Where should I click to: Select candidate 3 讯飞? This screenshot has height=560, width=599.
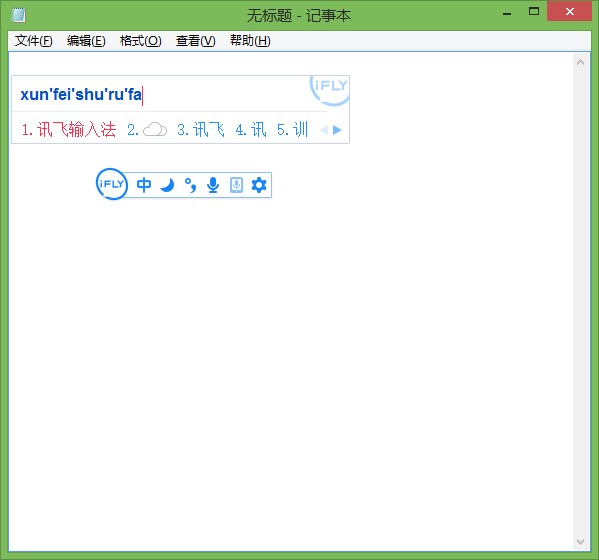click(201, 130)
